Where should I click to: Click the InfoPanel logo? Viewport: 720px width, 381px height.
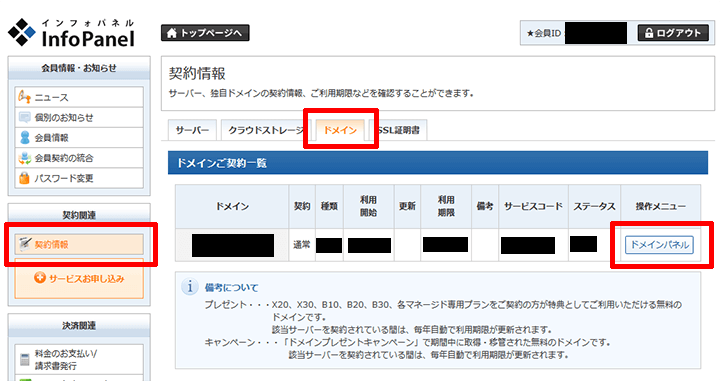pyautogui.click(x=71, y=33)
